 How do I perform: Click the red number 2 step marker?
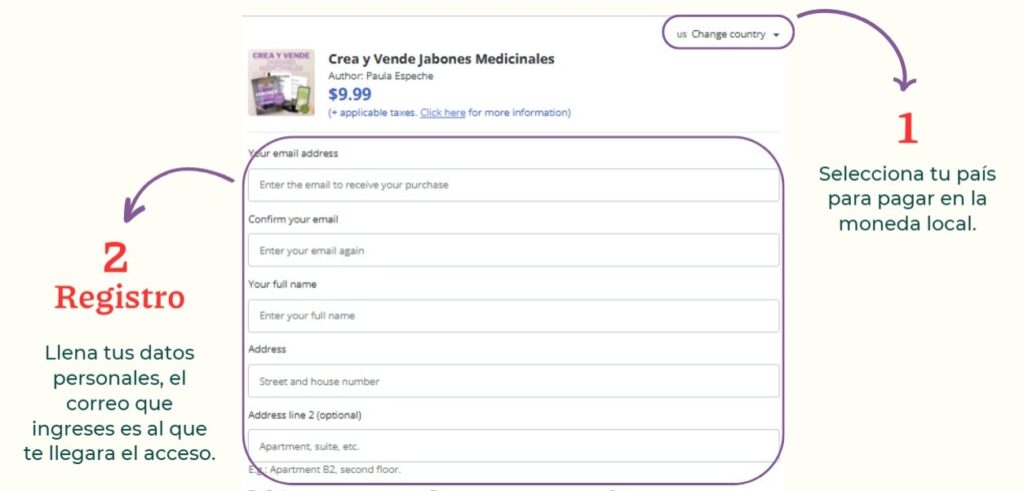(116, 257)
